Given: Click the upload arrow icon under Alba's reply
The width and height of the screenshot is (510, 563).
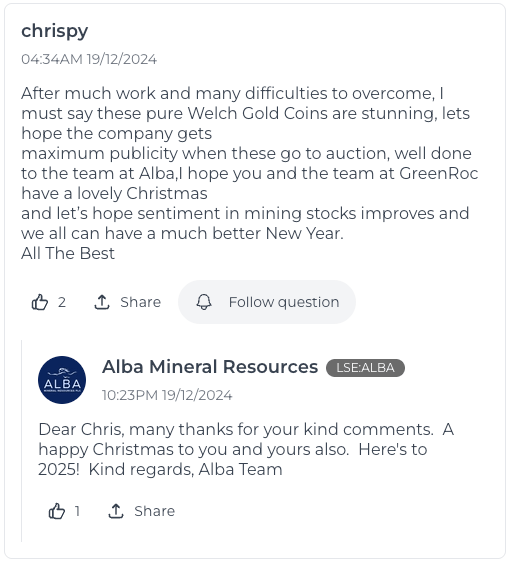Looking at the screenshot, I should click(116, 511).
